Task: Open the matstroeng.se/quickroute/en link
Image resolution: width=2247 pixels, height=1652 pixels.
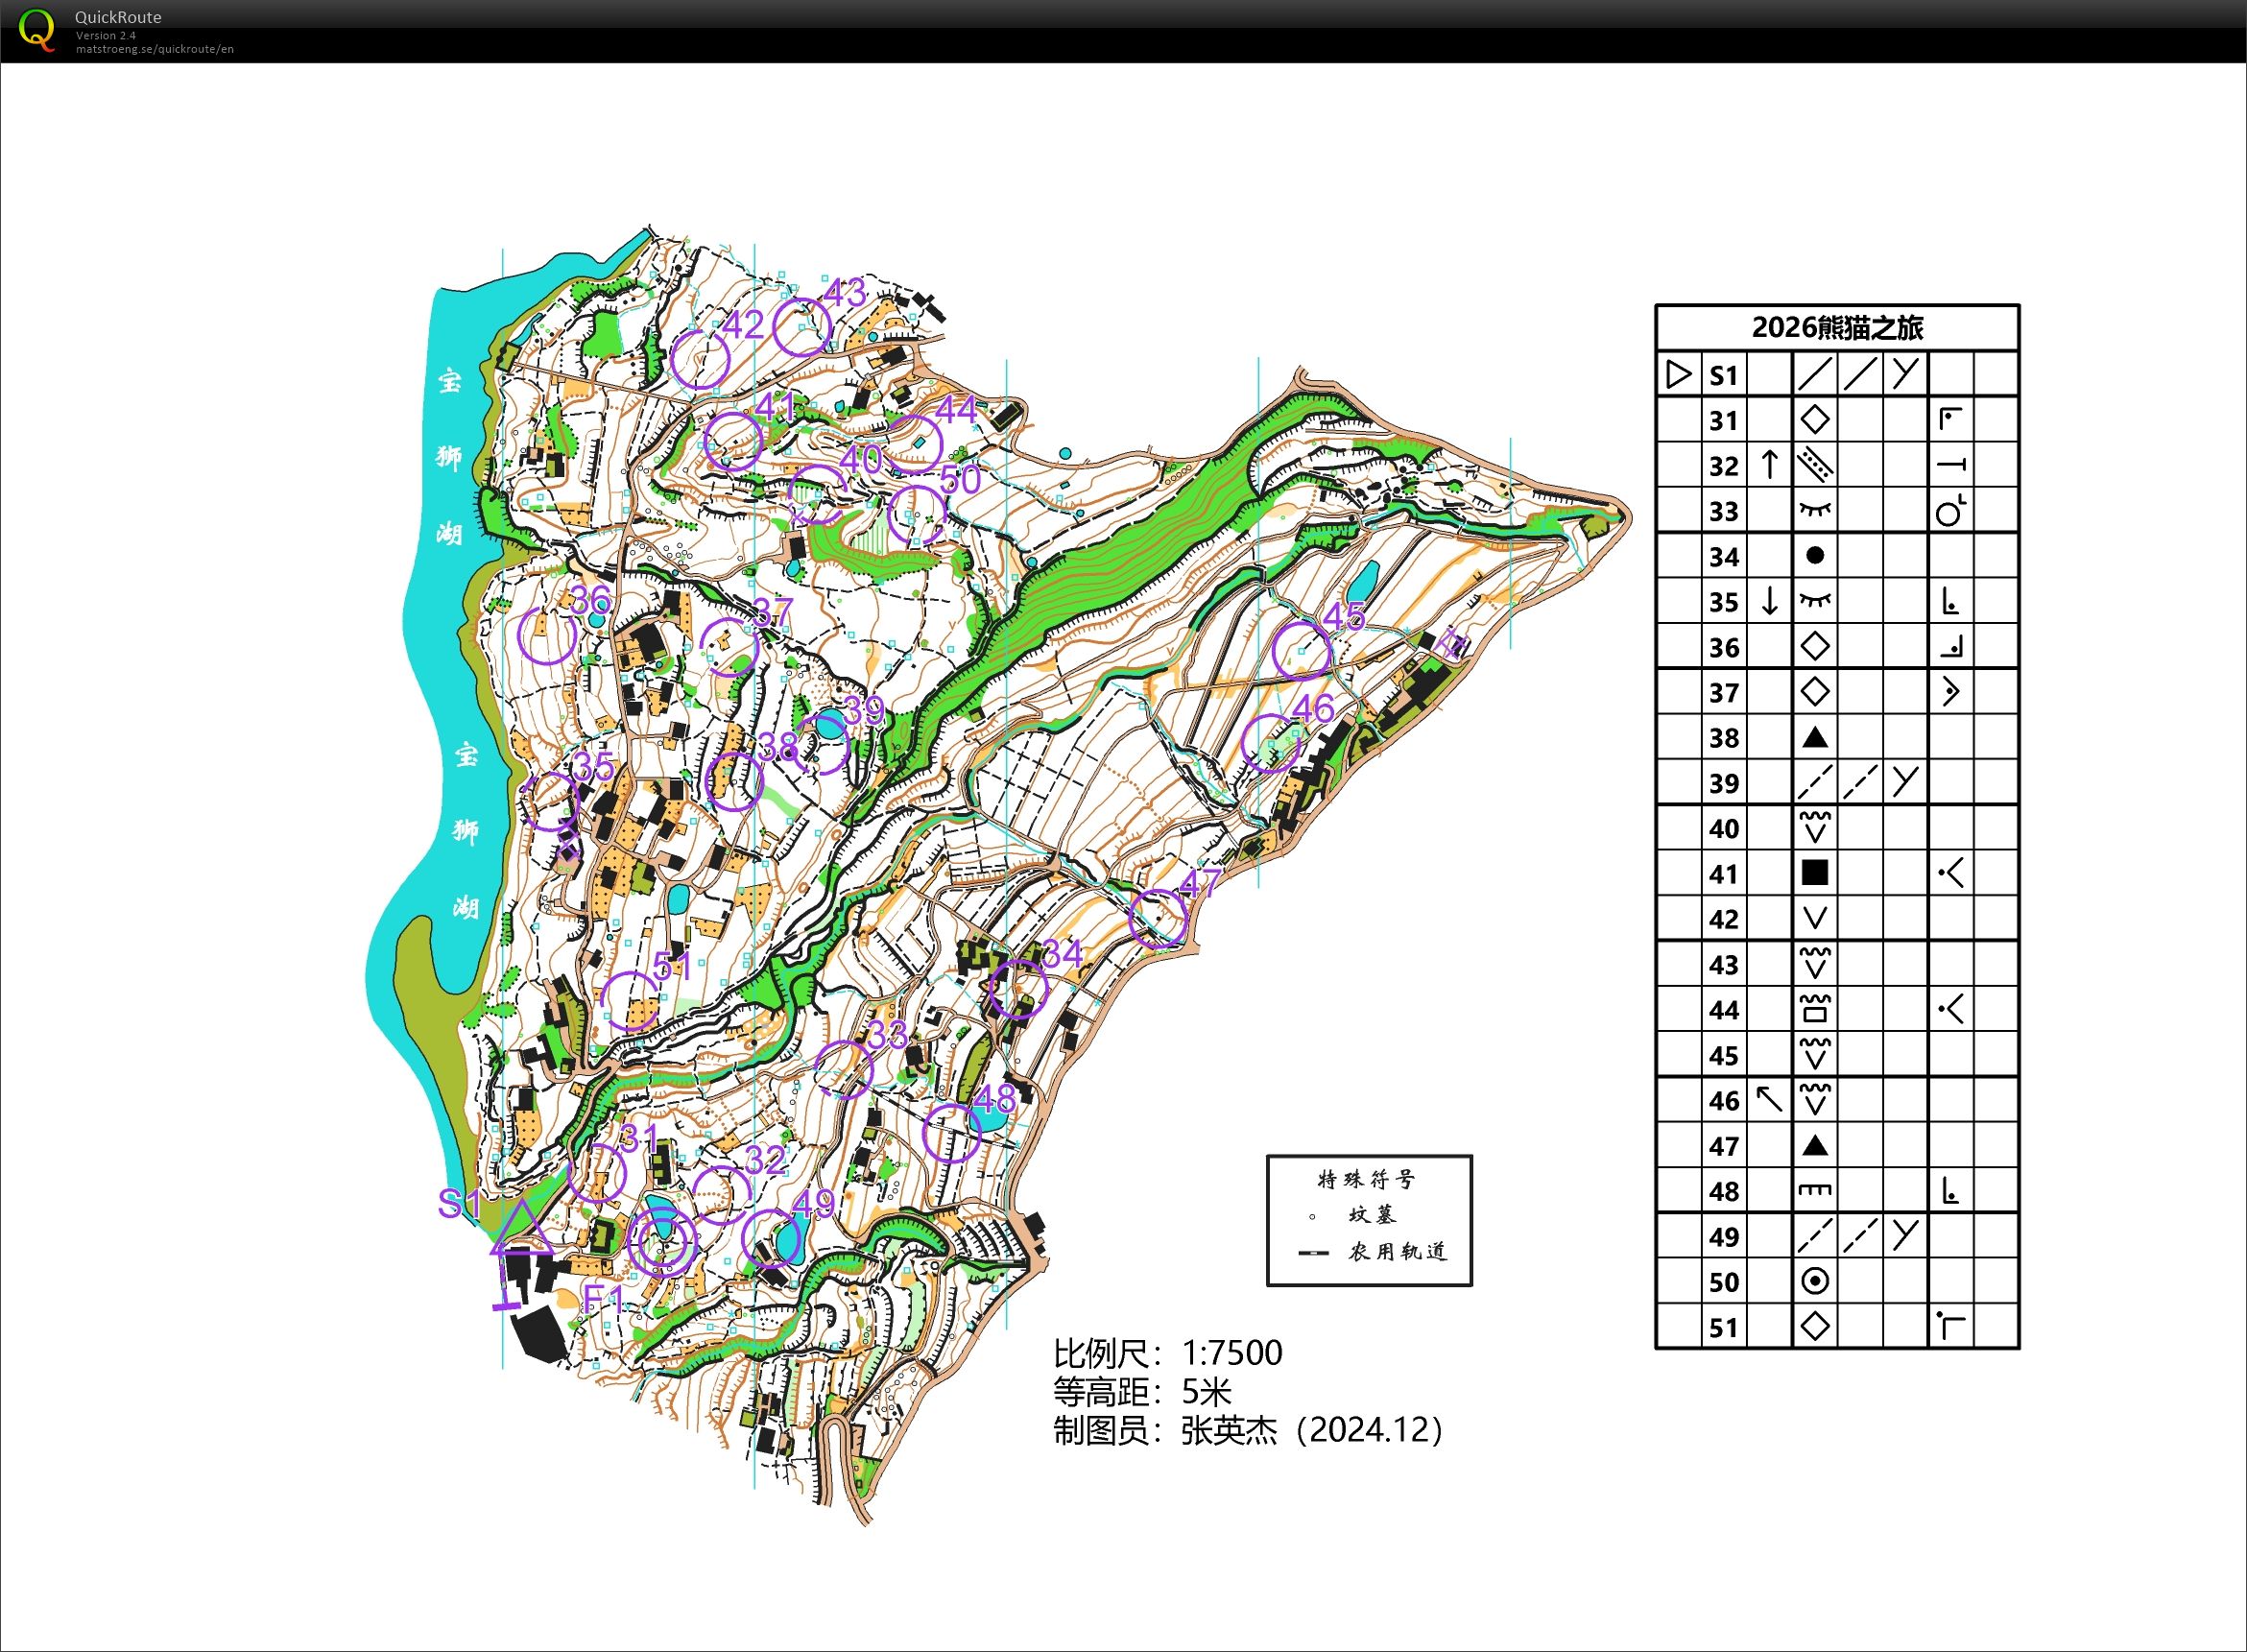Action: (x=154, y=49)
